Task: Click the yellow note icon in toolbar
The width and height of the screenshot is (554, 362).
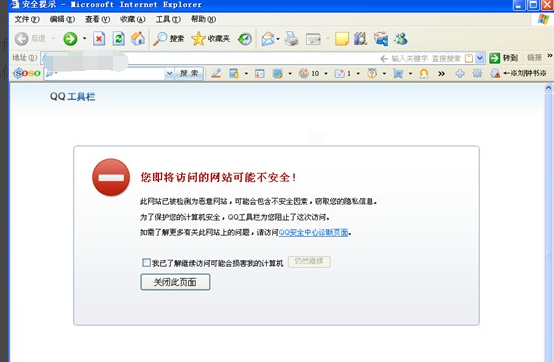Action: (x=342, y=38)
